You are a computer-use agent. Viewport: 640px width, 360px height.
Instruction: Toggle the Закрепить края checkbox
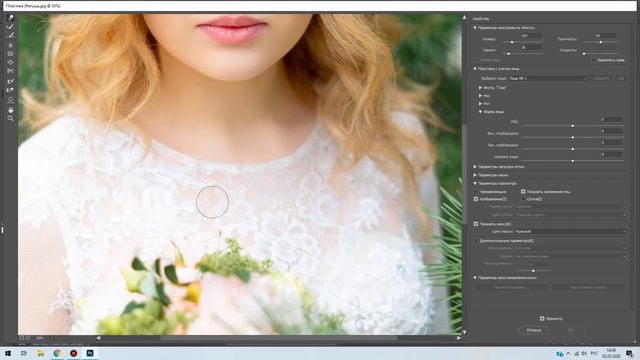593,60
